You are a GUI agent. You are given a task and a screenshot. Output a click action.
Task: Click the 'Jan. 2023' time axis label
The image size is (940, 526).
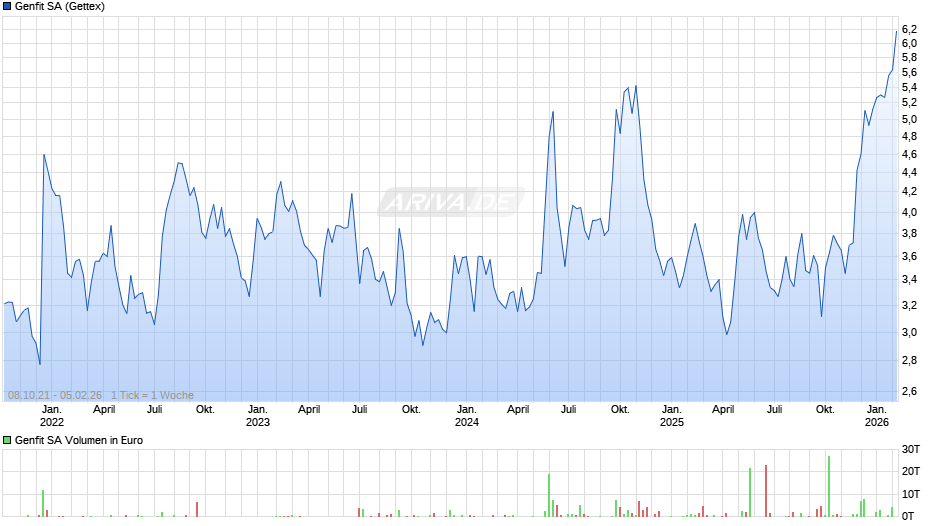point(258,416)
